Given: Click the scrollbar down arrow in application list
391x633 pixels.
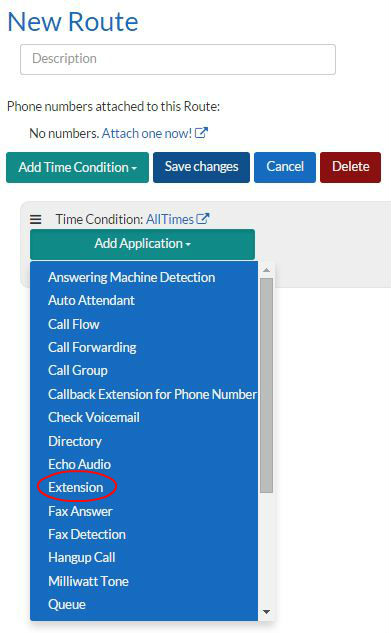Looking at the screenshot, I should click(x=266, y=612).
